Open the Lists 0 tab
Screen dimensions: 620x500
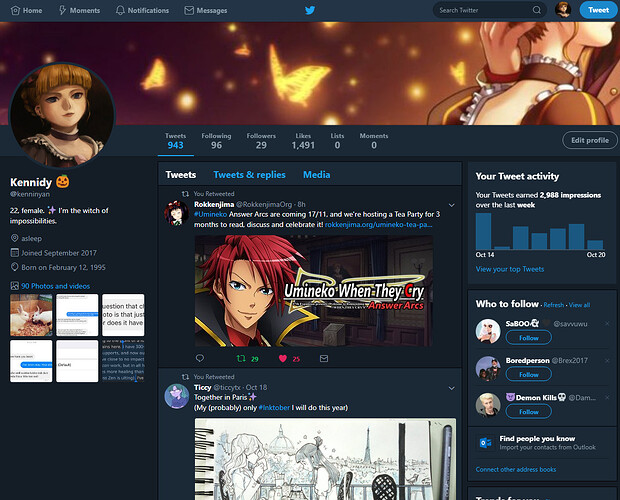tap(337, 141)
